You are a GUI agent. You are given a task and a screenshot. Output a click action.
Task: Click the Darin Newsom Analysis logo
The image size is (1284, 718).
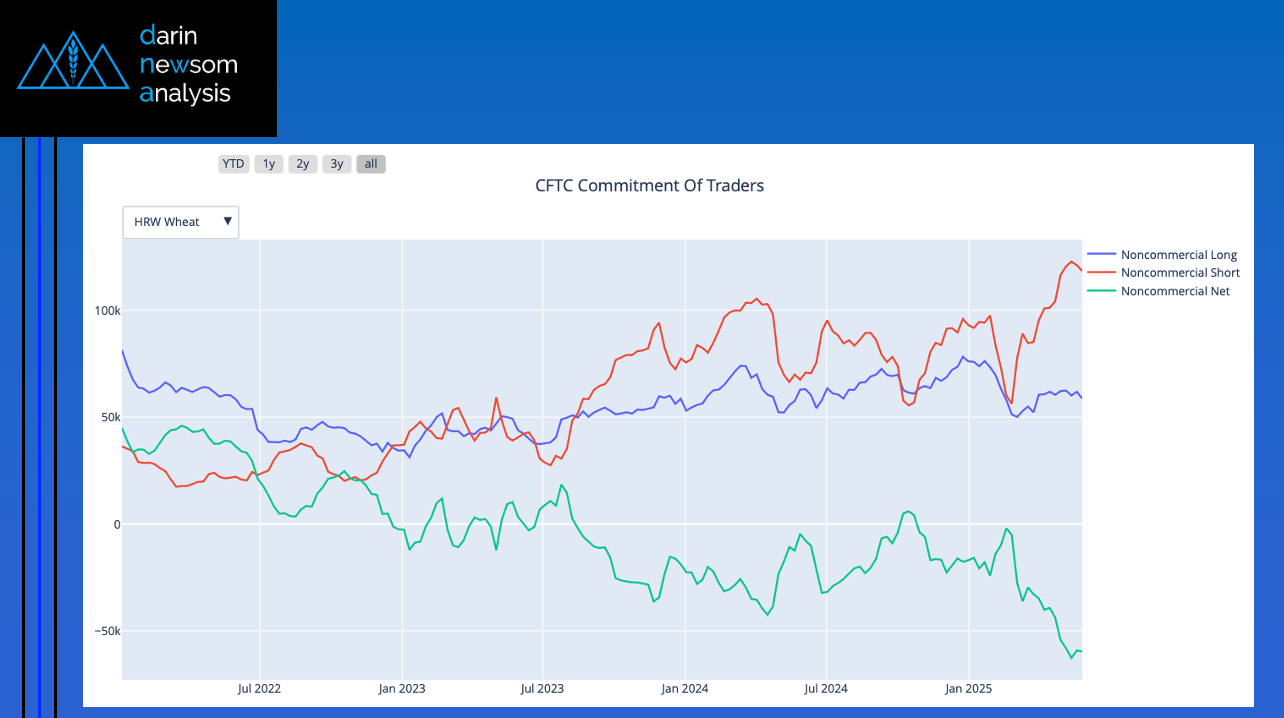(x=138, y=68)
